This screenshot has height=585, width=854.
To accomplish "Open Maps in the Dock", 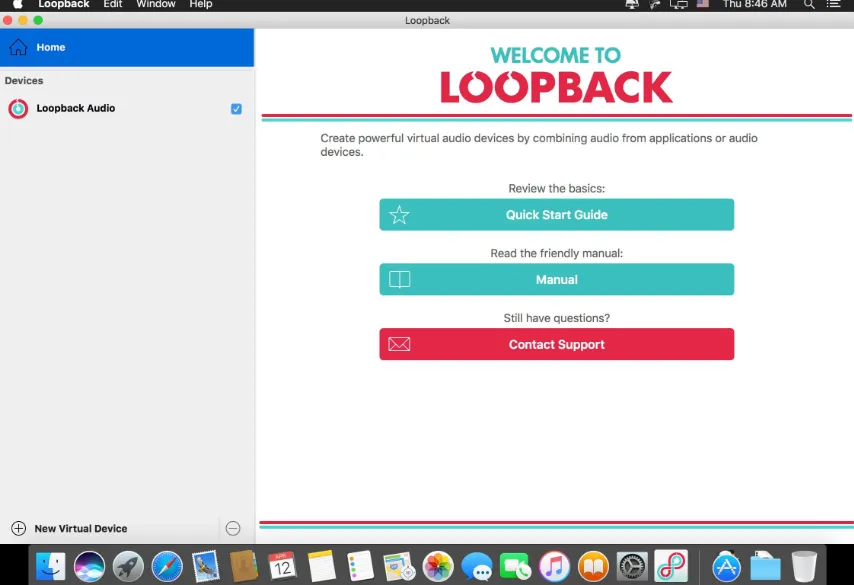I will 399,566.
